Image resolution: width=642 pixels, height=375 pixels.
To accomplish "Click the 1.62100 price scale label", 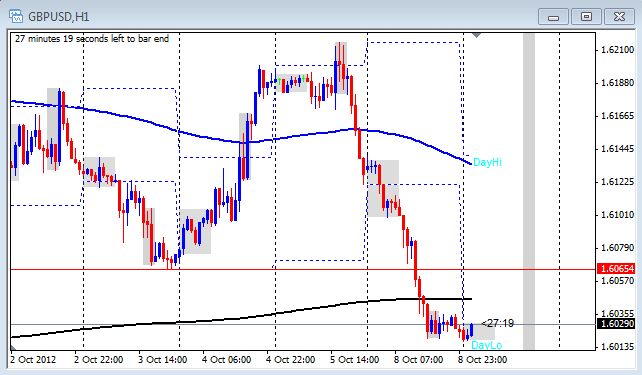I will click(x=617, y=50).
